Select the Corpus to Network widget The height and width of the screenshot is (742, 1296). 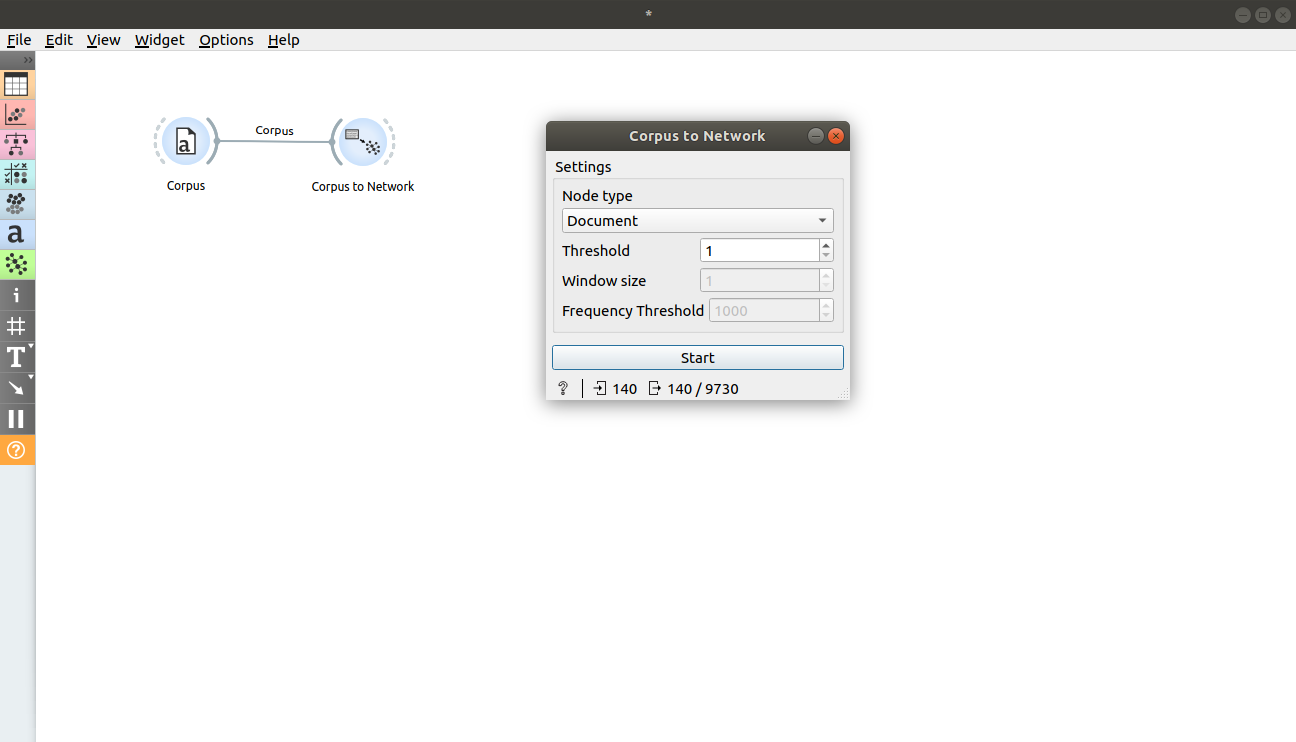tap(362, 143)
